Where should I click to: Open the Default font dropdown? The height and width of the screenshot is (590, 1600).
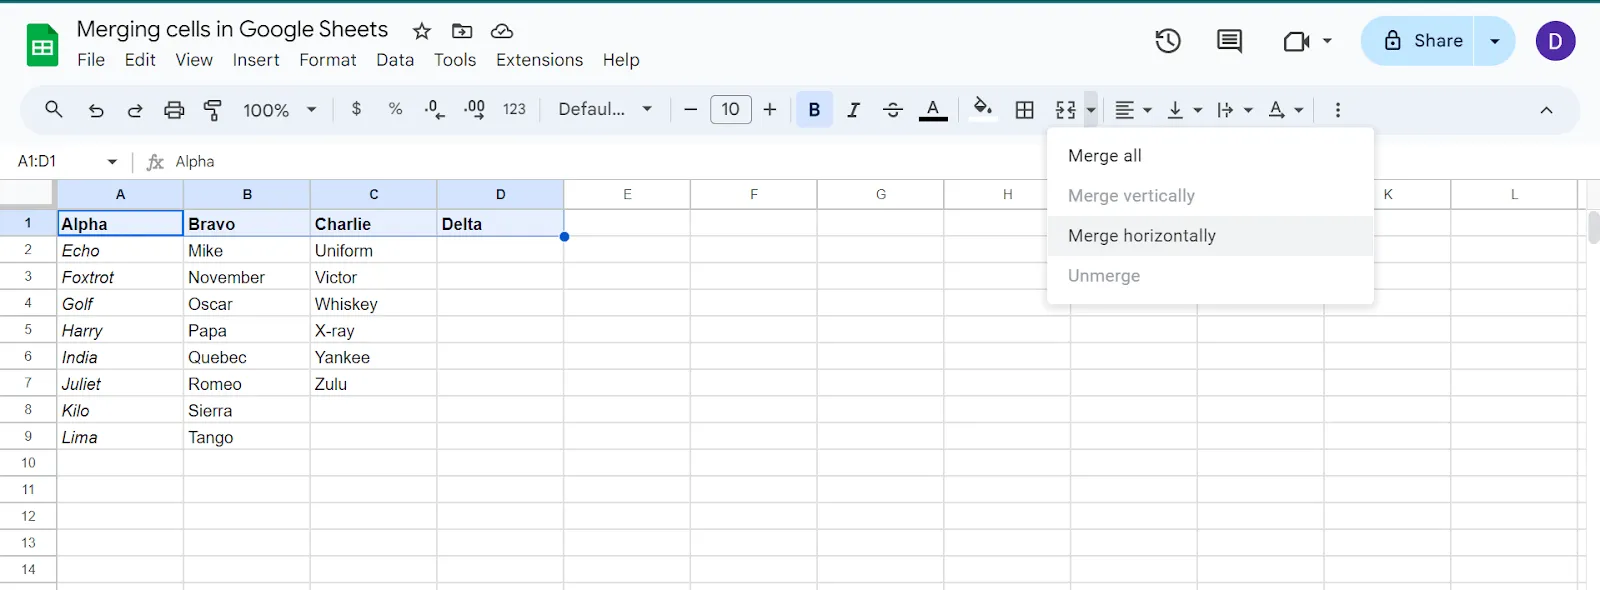tap(606, 109)
